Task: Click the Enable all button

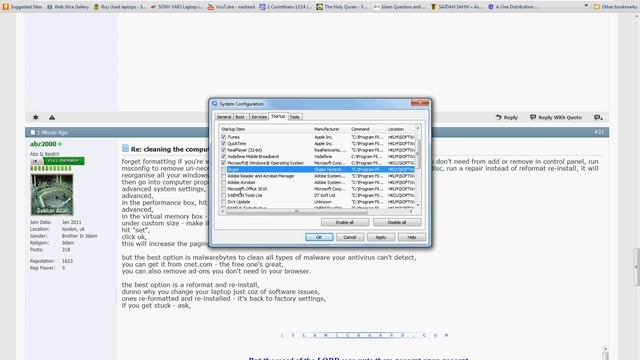Action: click(345, 222)
